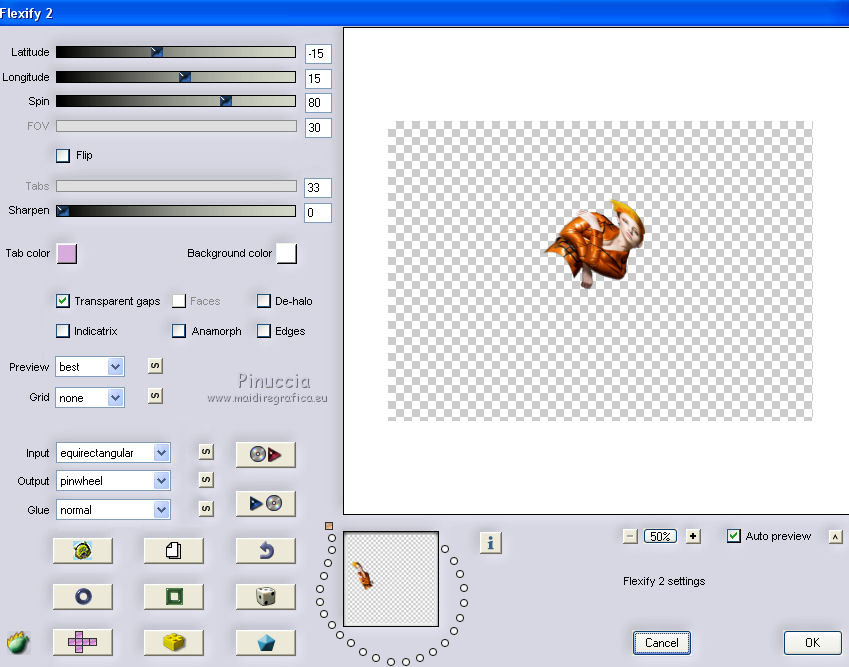Click the dice randomize button

pyautogui.click(x=265, y=597)
